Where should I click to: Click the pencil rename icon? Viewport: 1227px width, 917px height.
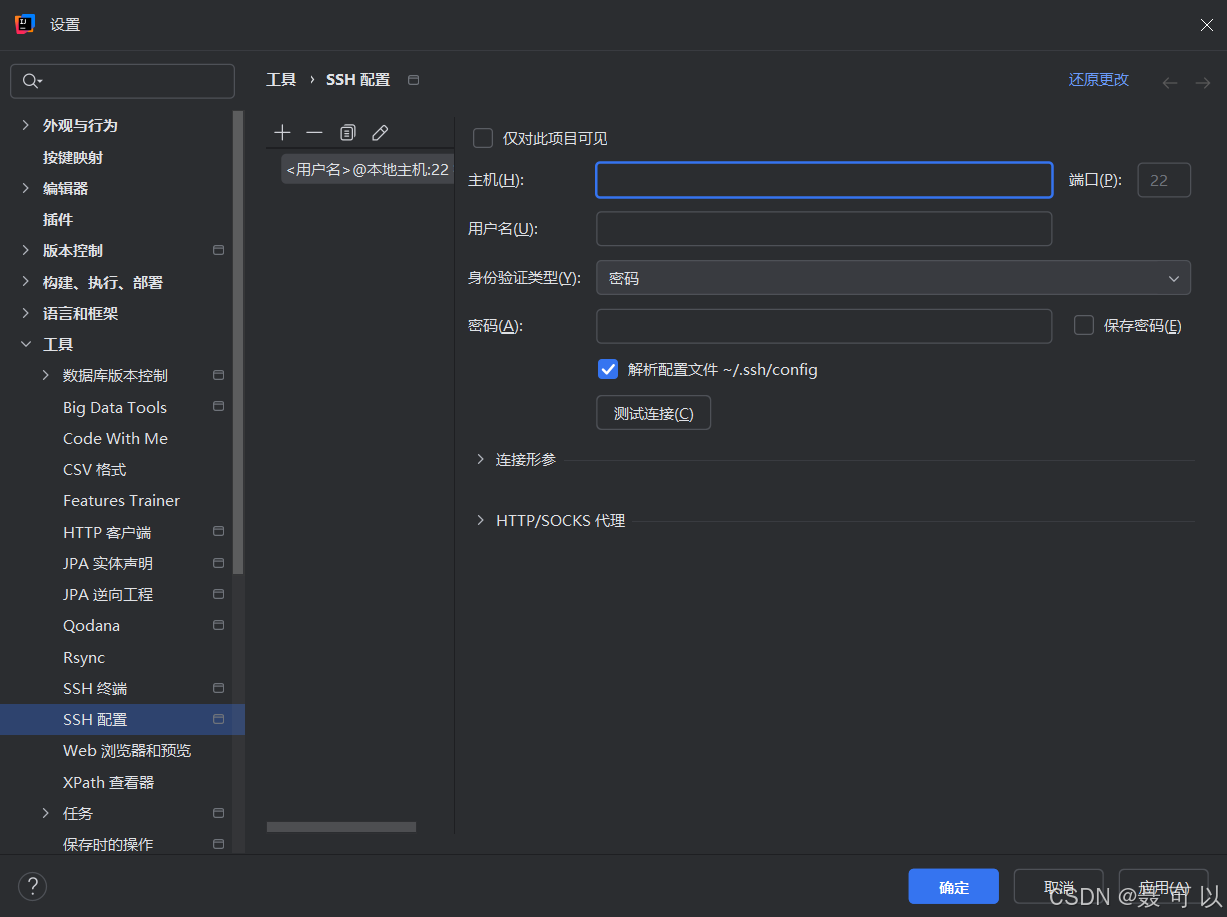tap(380, 133)
